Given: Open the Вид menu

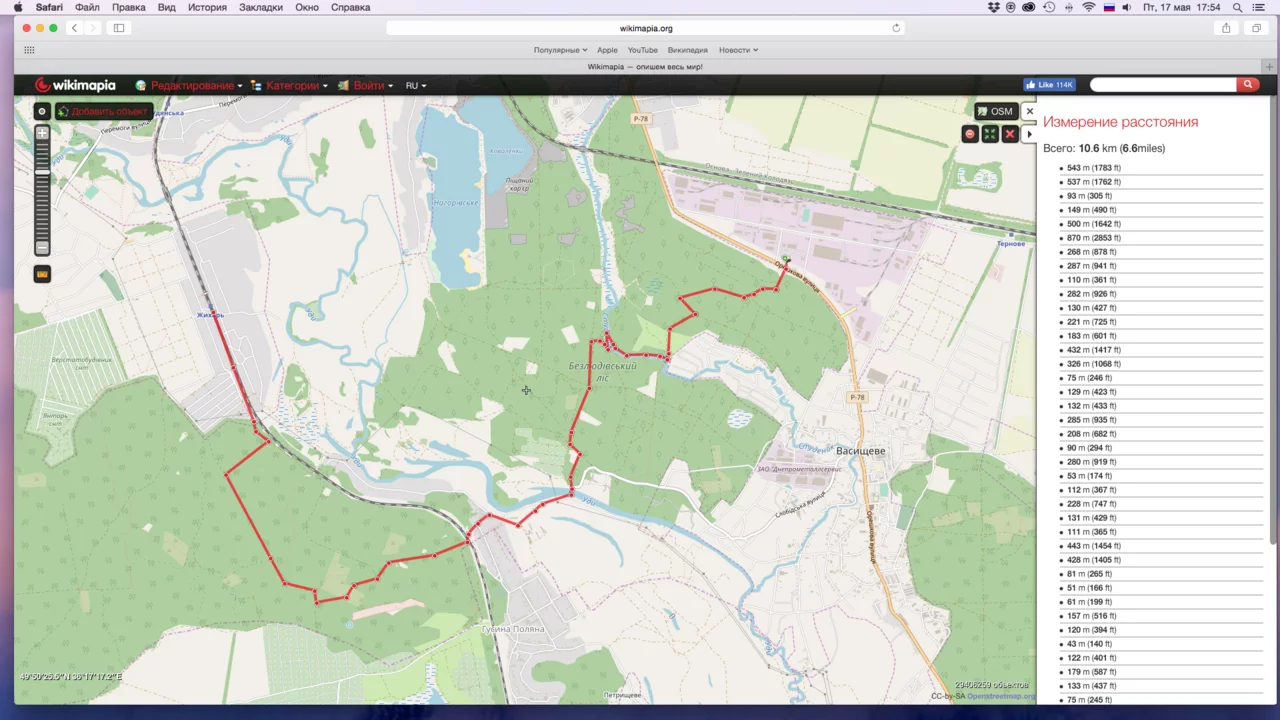Looking at the screenshot, I should [x=167, y=7].
